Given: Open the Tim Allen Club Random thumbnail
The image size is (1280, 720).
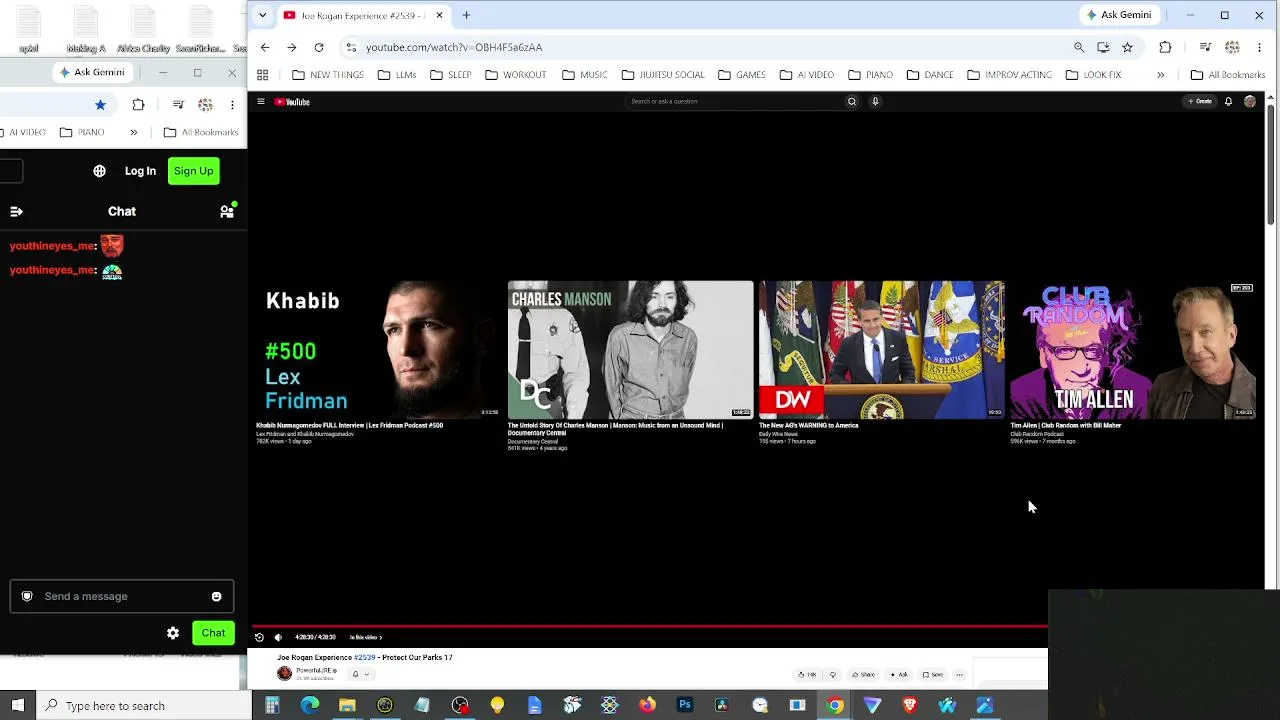Looking at the screenshot, I should 1132,349.
